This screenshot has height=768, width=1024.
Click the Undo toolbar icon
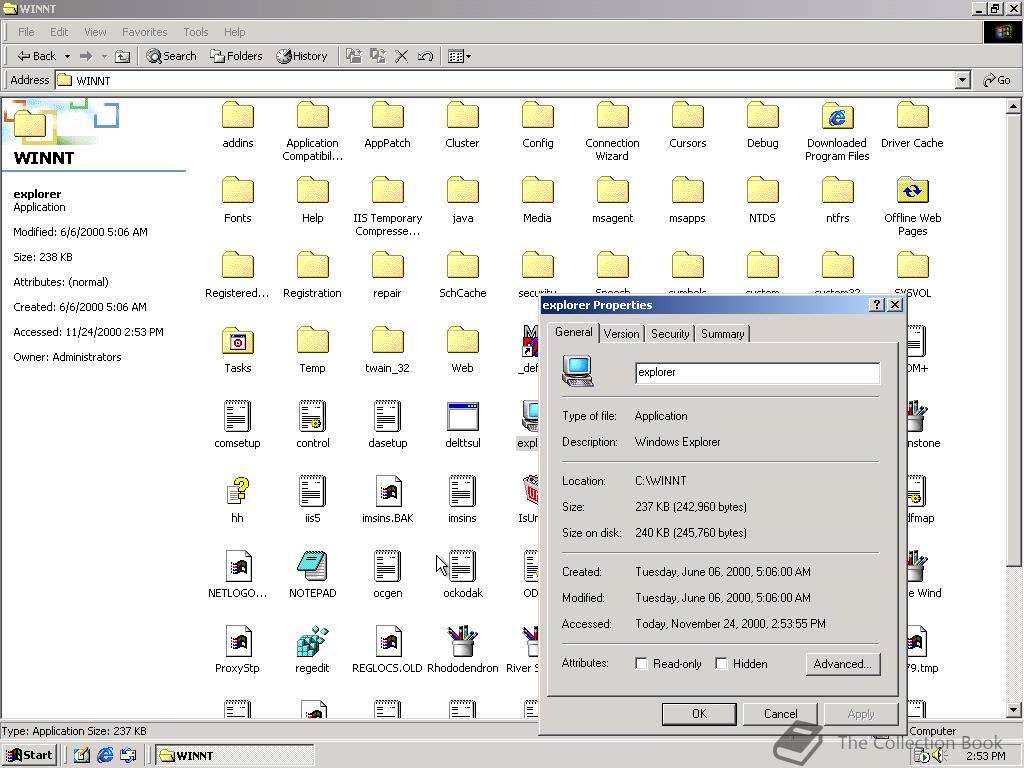coord(425,56)
